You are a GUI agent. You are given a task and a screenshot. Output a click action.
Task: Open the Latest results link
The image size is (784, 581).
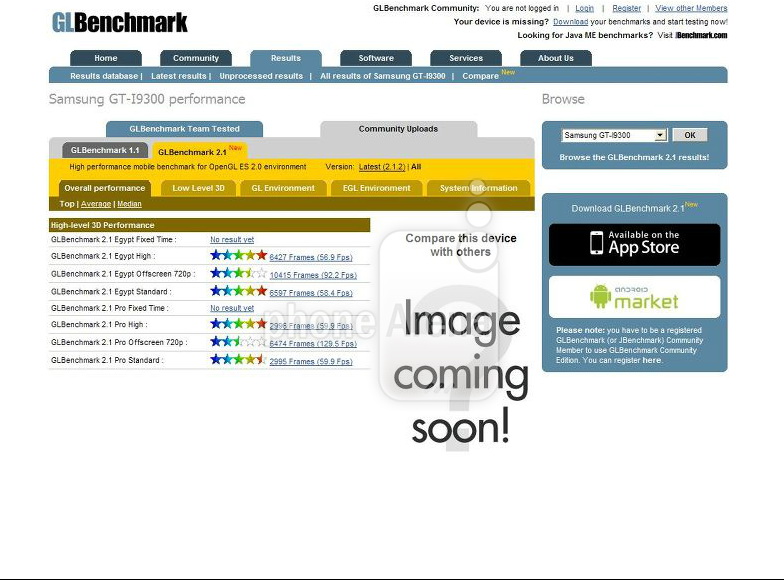coord(179,76)
